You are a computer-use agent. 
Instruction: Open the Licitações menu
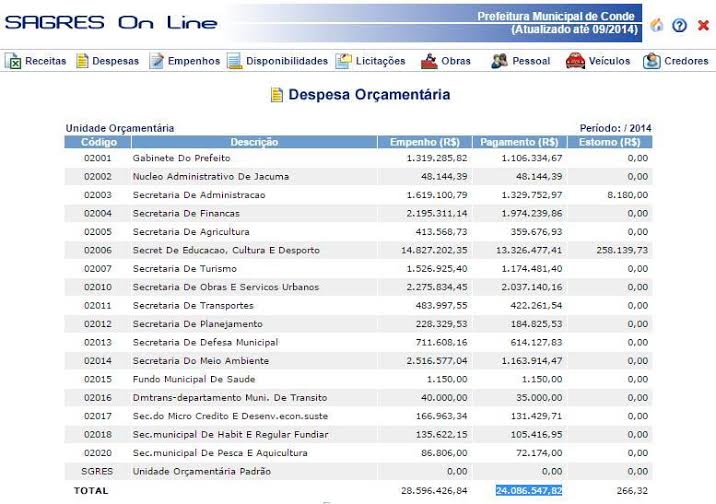380,61
